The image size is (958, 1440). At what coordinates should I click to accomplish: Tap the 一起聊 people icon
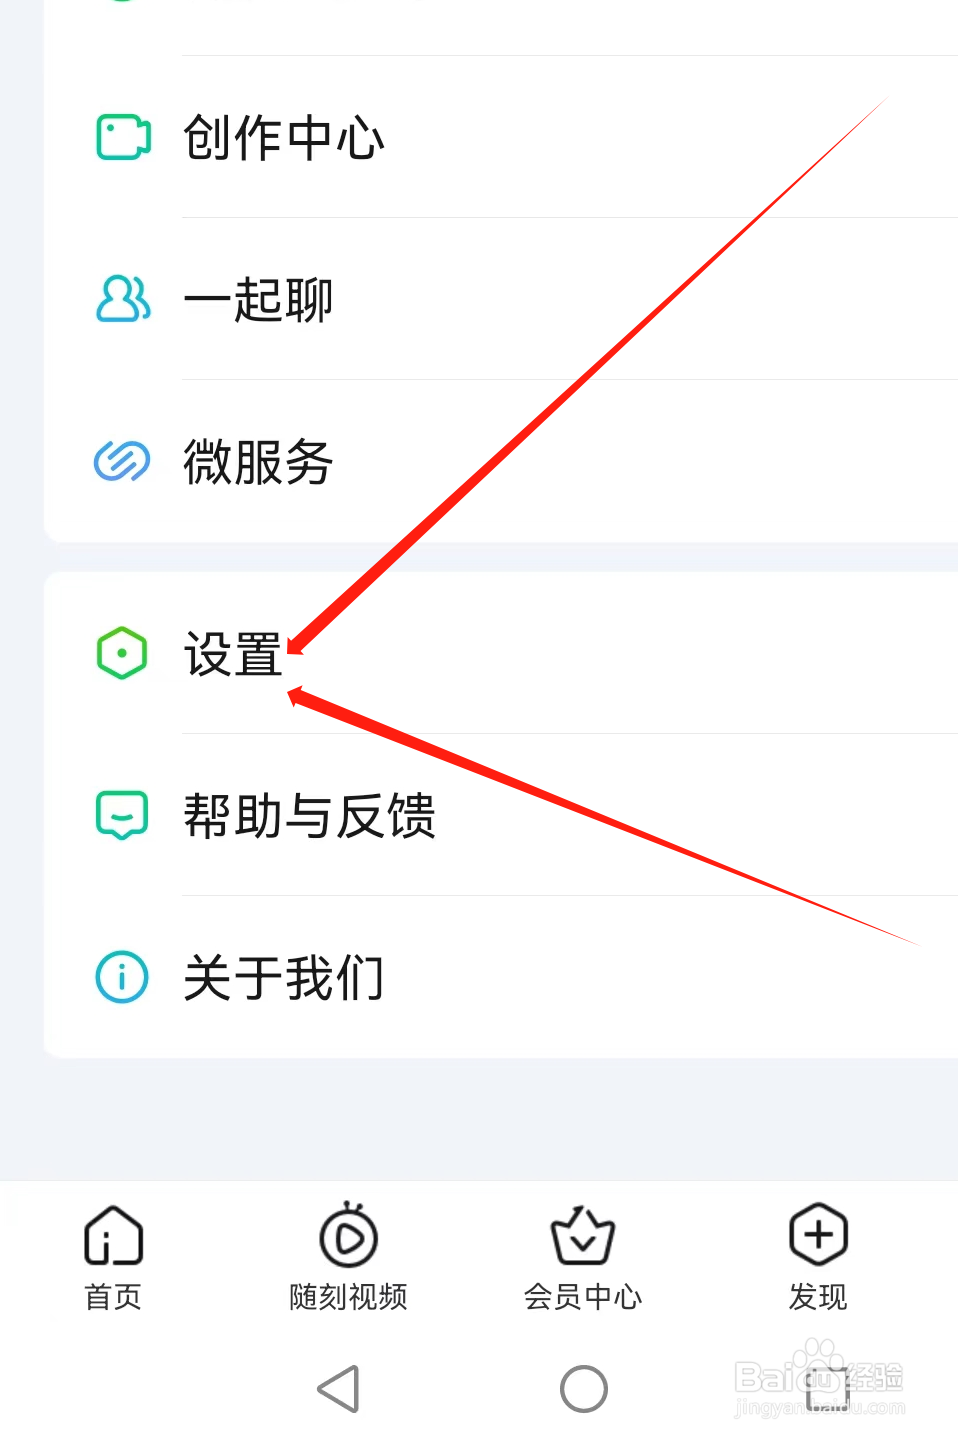(x=123, y=299)
